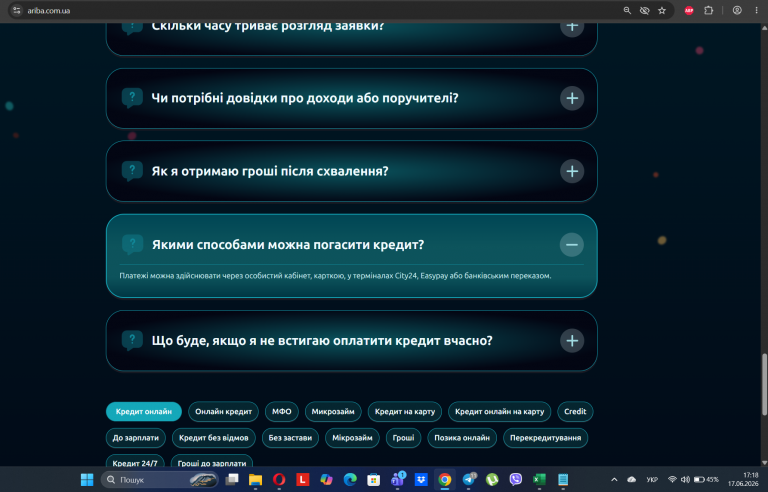768x492 pixels.
Task: Click question 'Чи потрібні довідки про доходи або поручителі?'
Action: pyautogui.click(x=305, y=98)
